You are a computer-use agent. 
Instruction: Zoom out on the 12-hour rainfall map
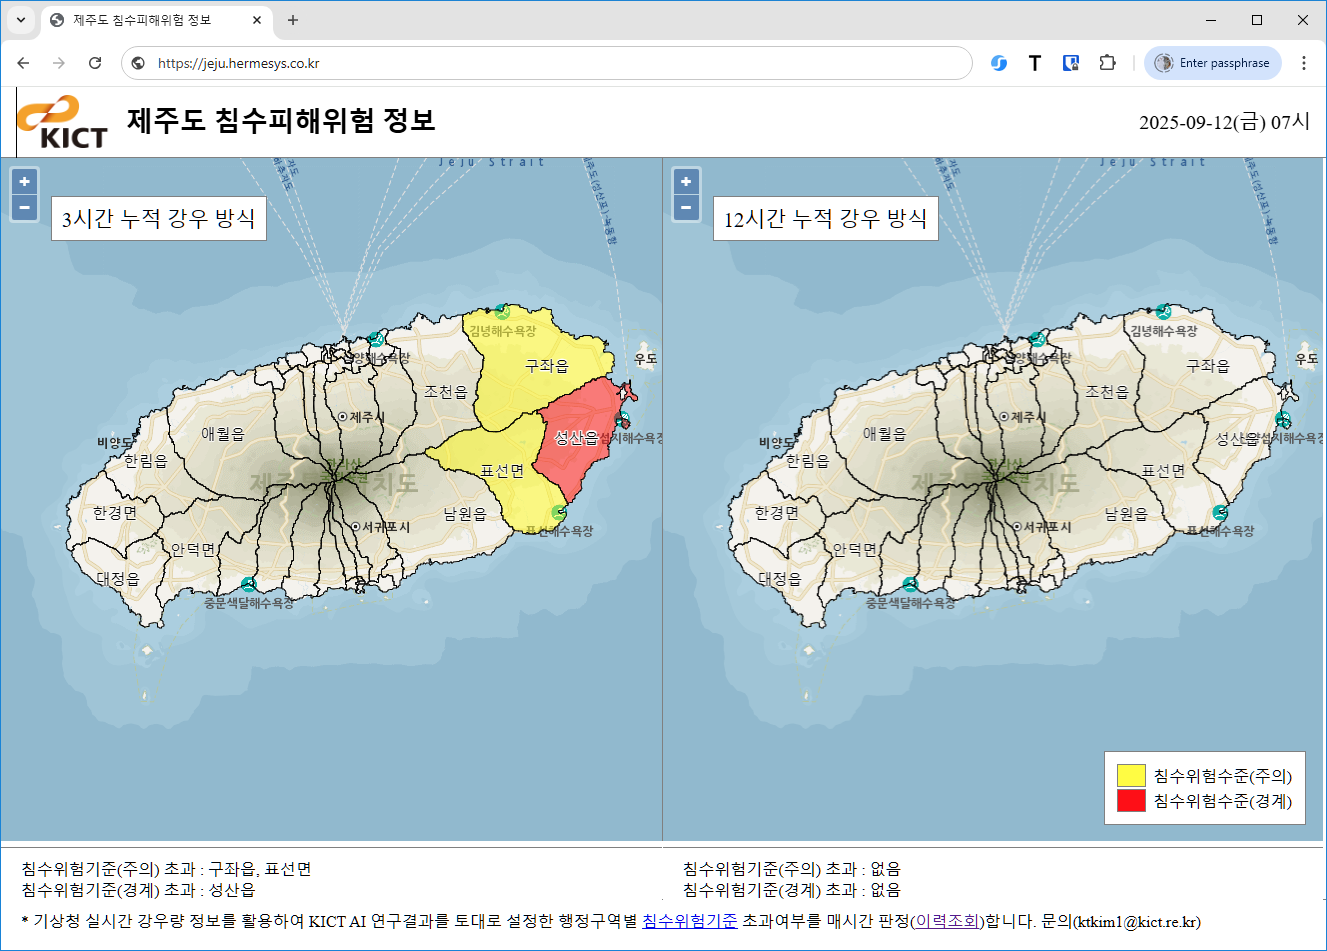pos(686,207)
